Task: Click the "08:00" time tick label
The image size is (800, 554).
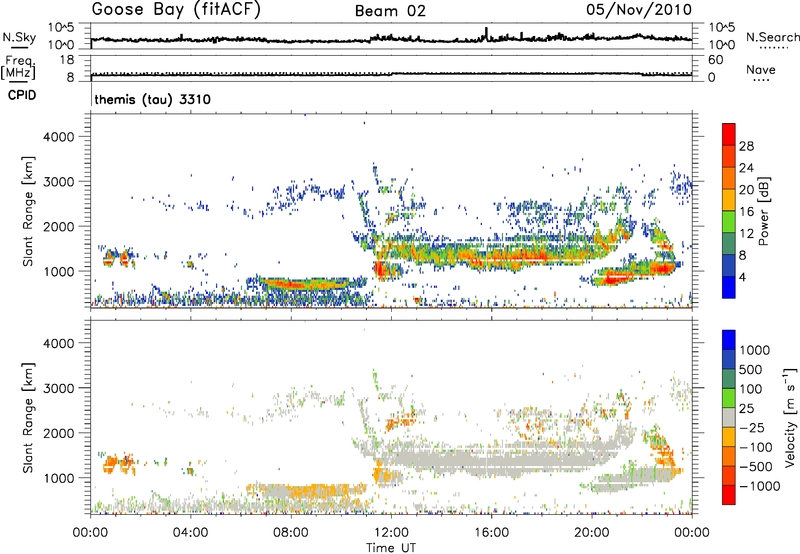Action: tap(291, 533)
